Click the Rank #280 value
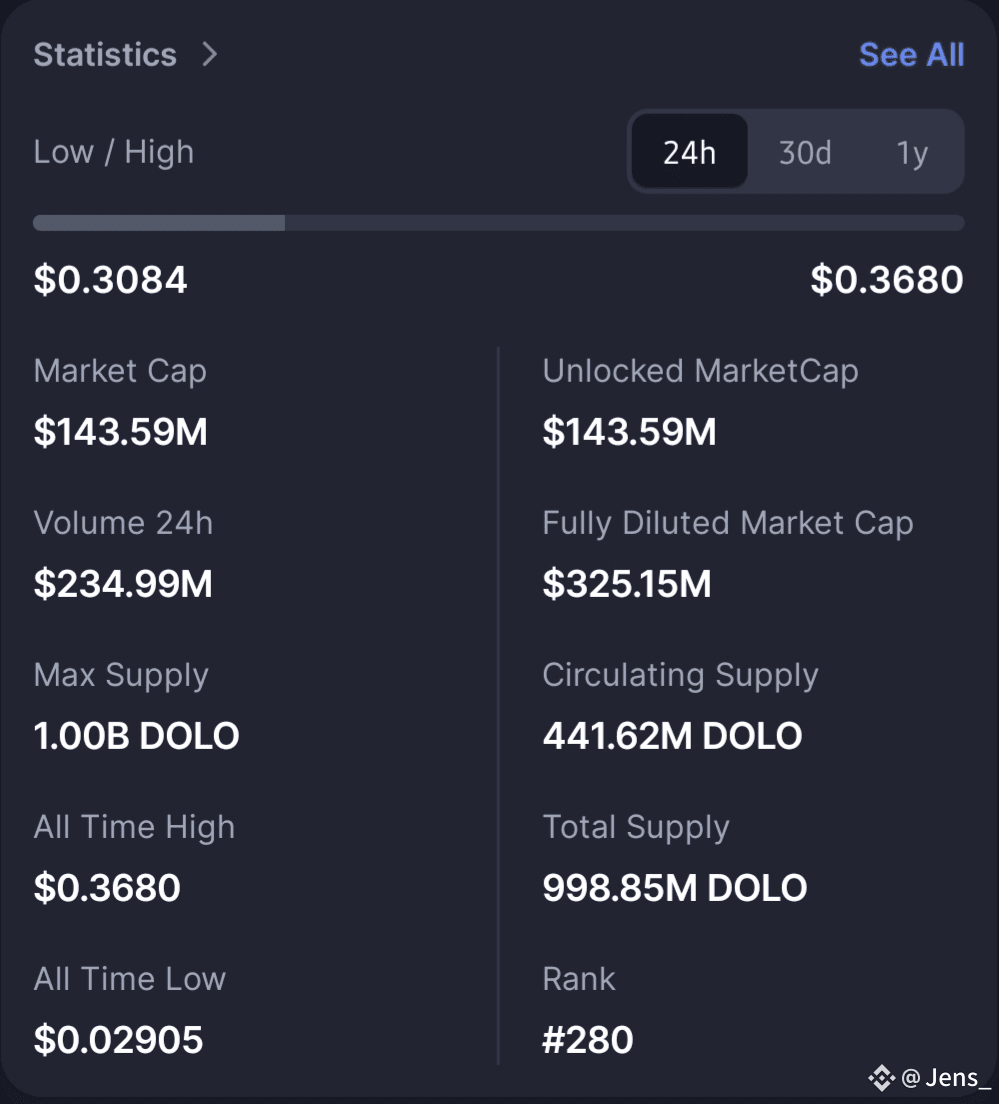 [587, 1040]
